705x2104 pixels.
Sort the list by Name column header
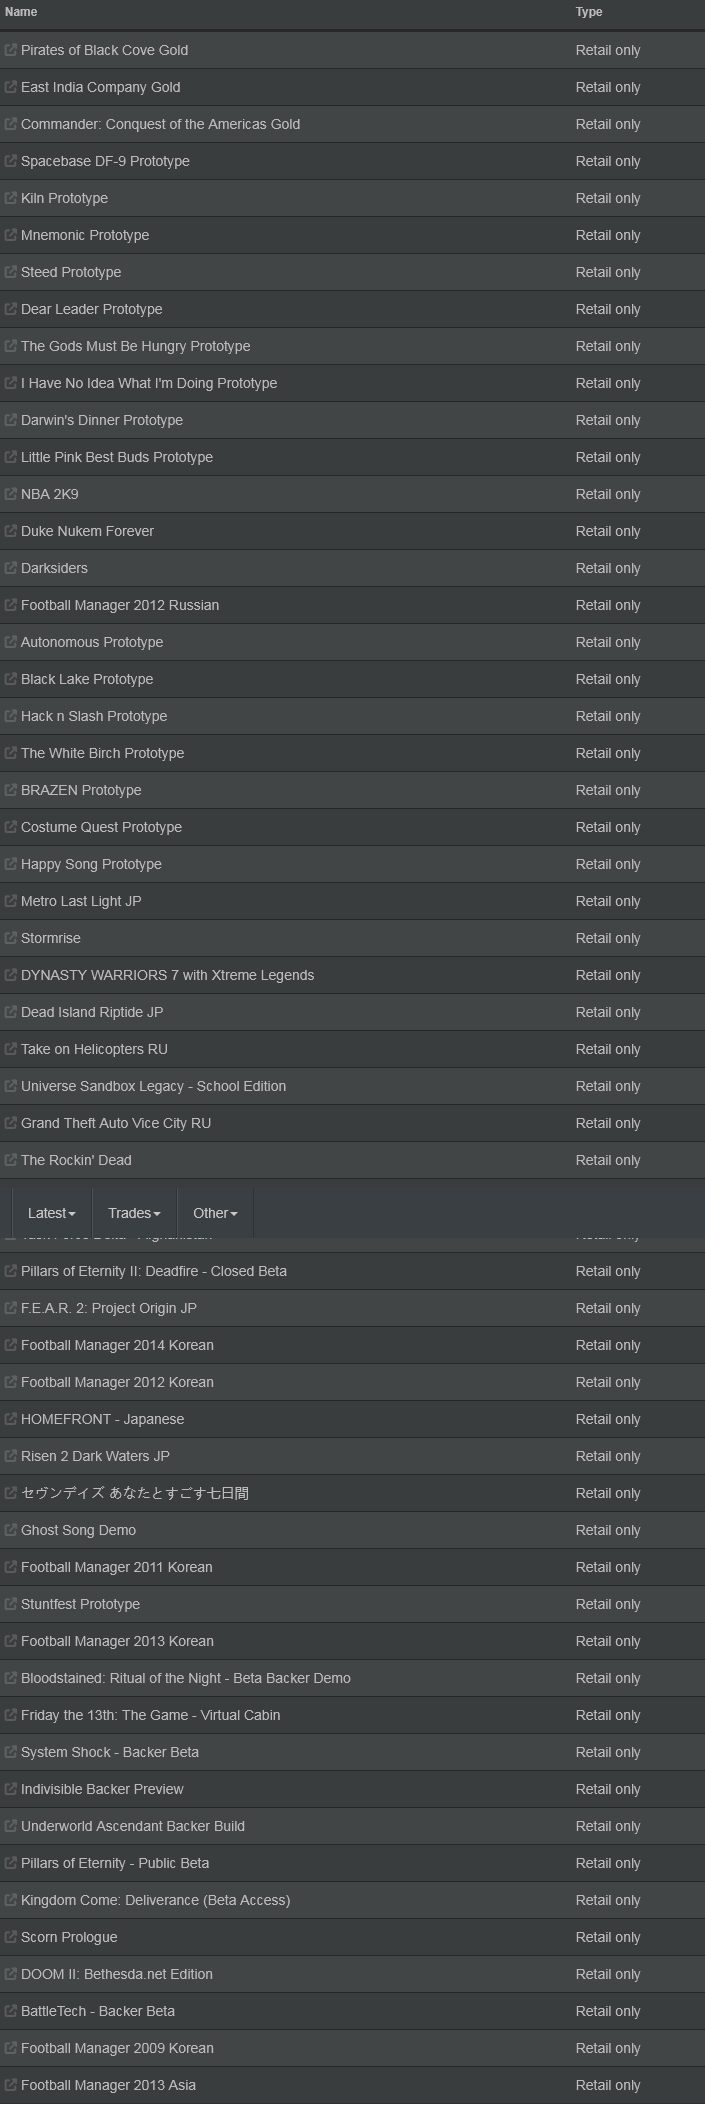(x=21, y=12)
